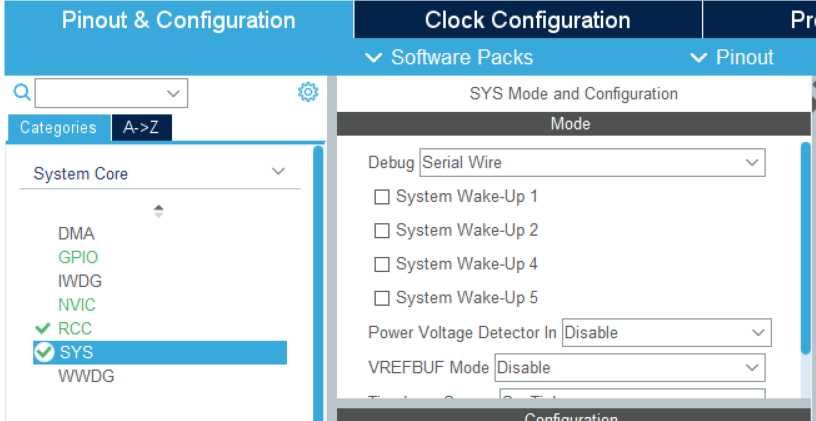Click the sort arrows above DMA
The height and width of the screenshot is (421, 816).
(x=158, y=211)
